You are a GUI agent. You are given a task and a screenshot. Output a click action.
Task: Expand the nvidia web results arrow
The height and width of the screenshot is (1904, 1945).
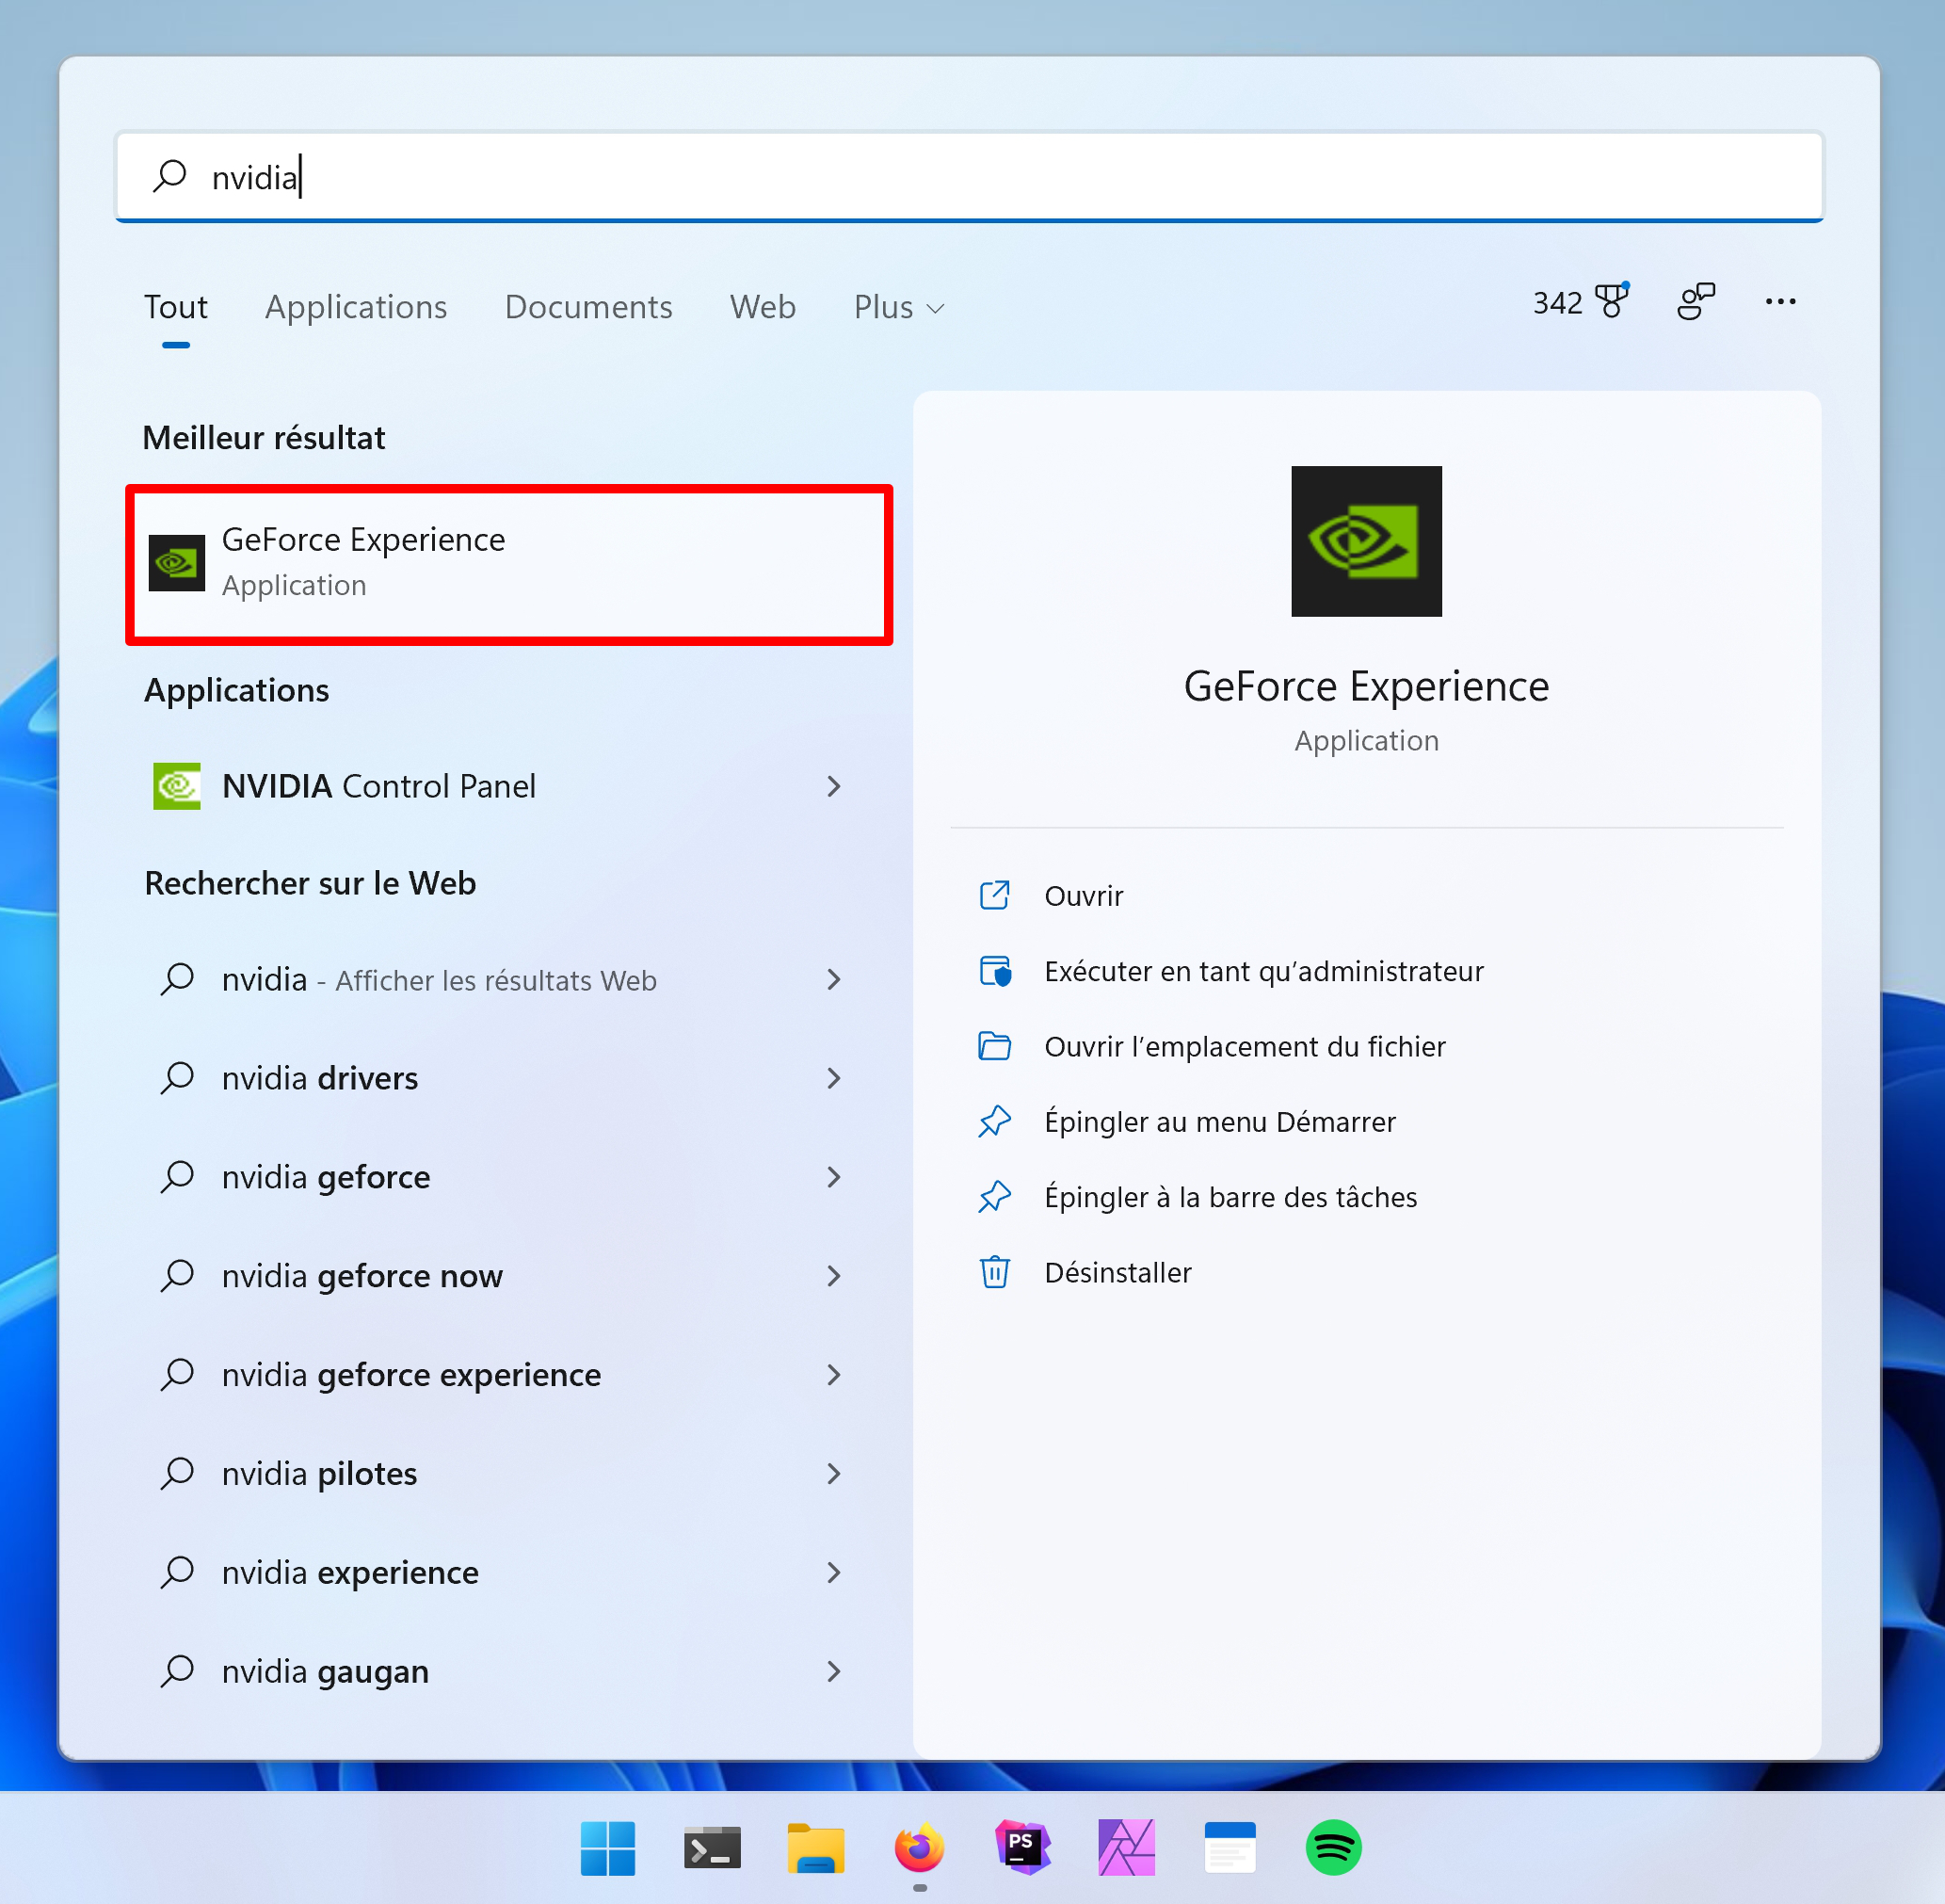coord(834,979)
